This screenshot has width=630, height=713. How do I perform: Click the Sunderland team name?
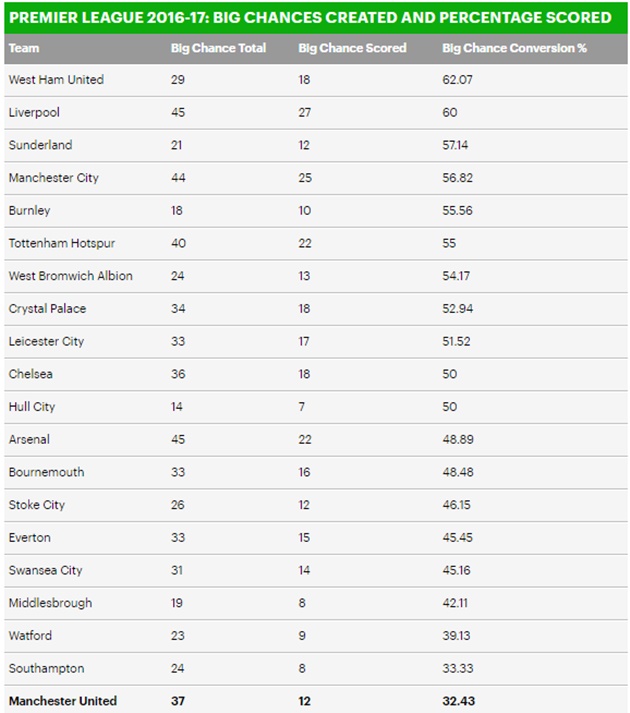click(40, 145)
